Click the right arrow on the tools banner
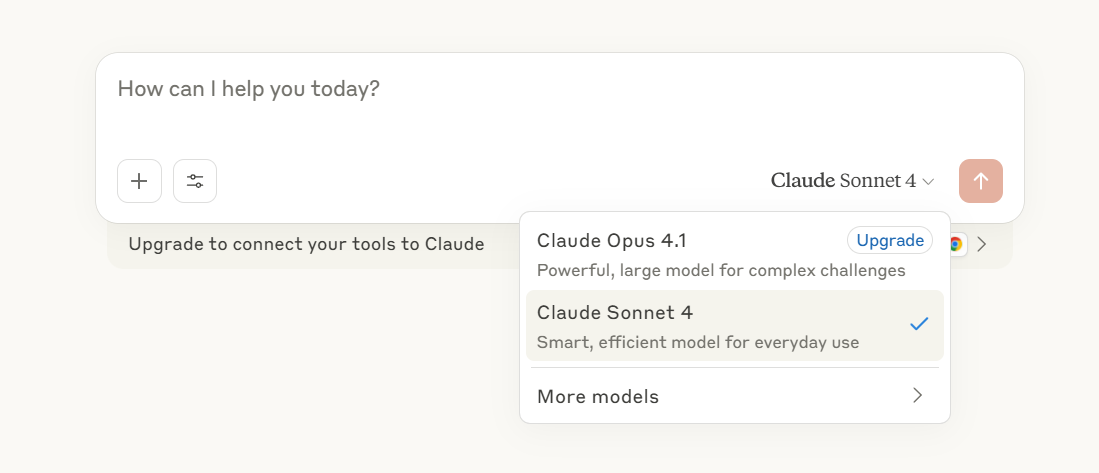The width and height of the screenshot is (1099, 473). 982,244
